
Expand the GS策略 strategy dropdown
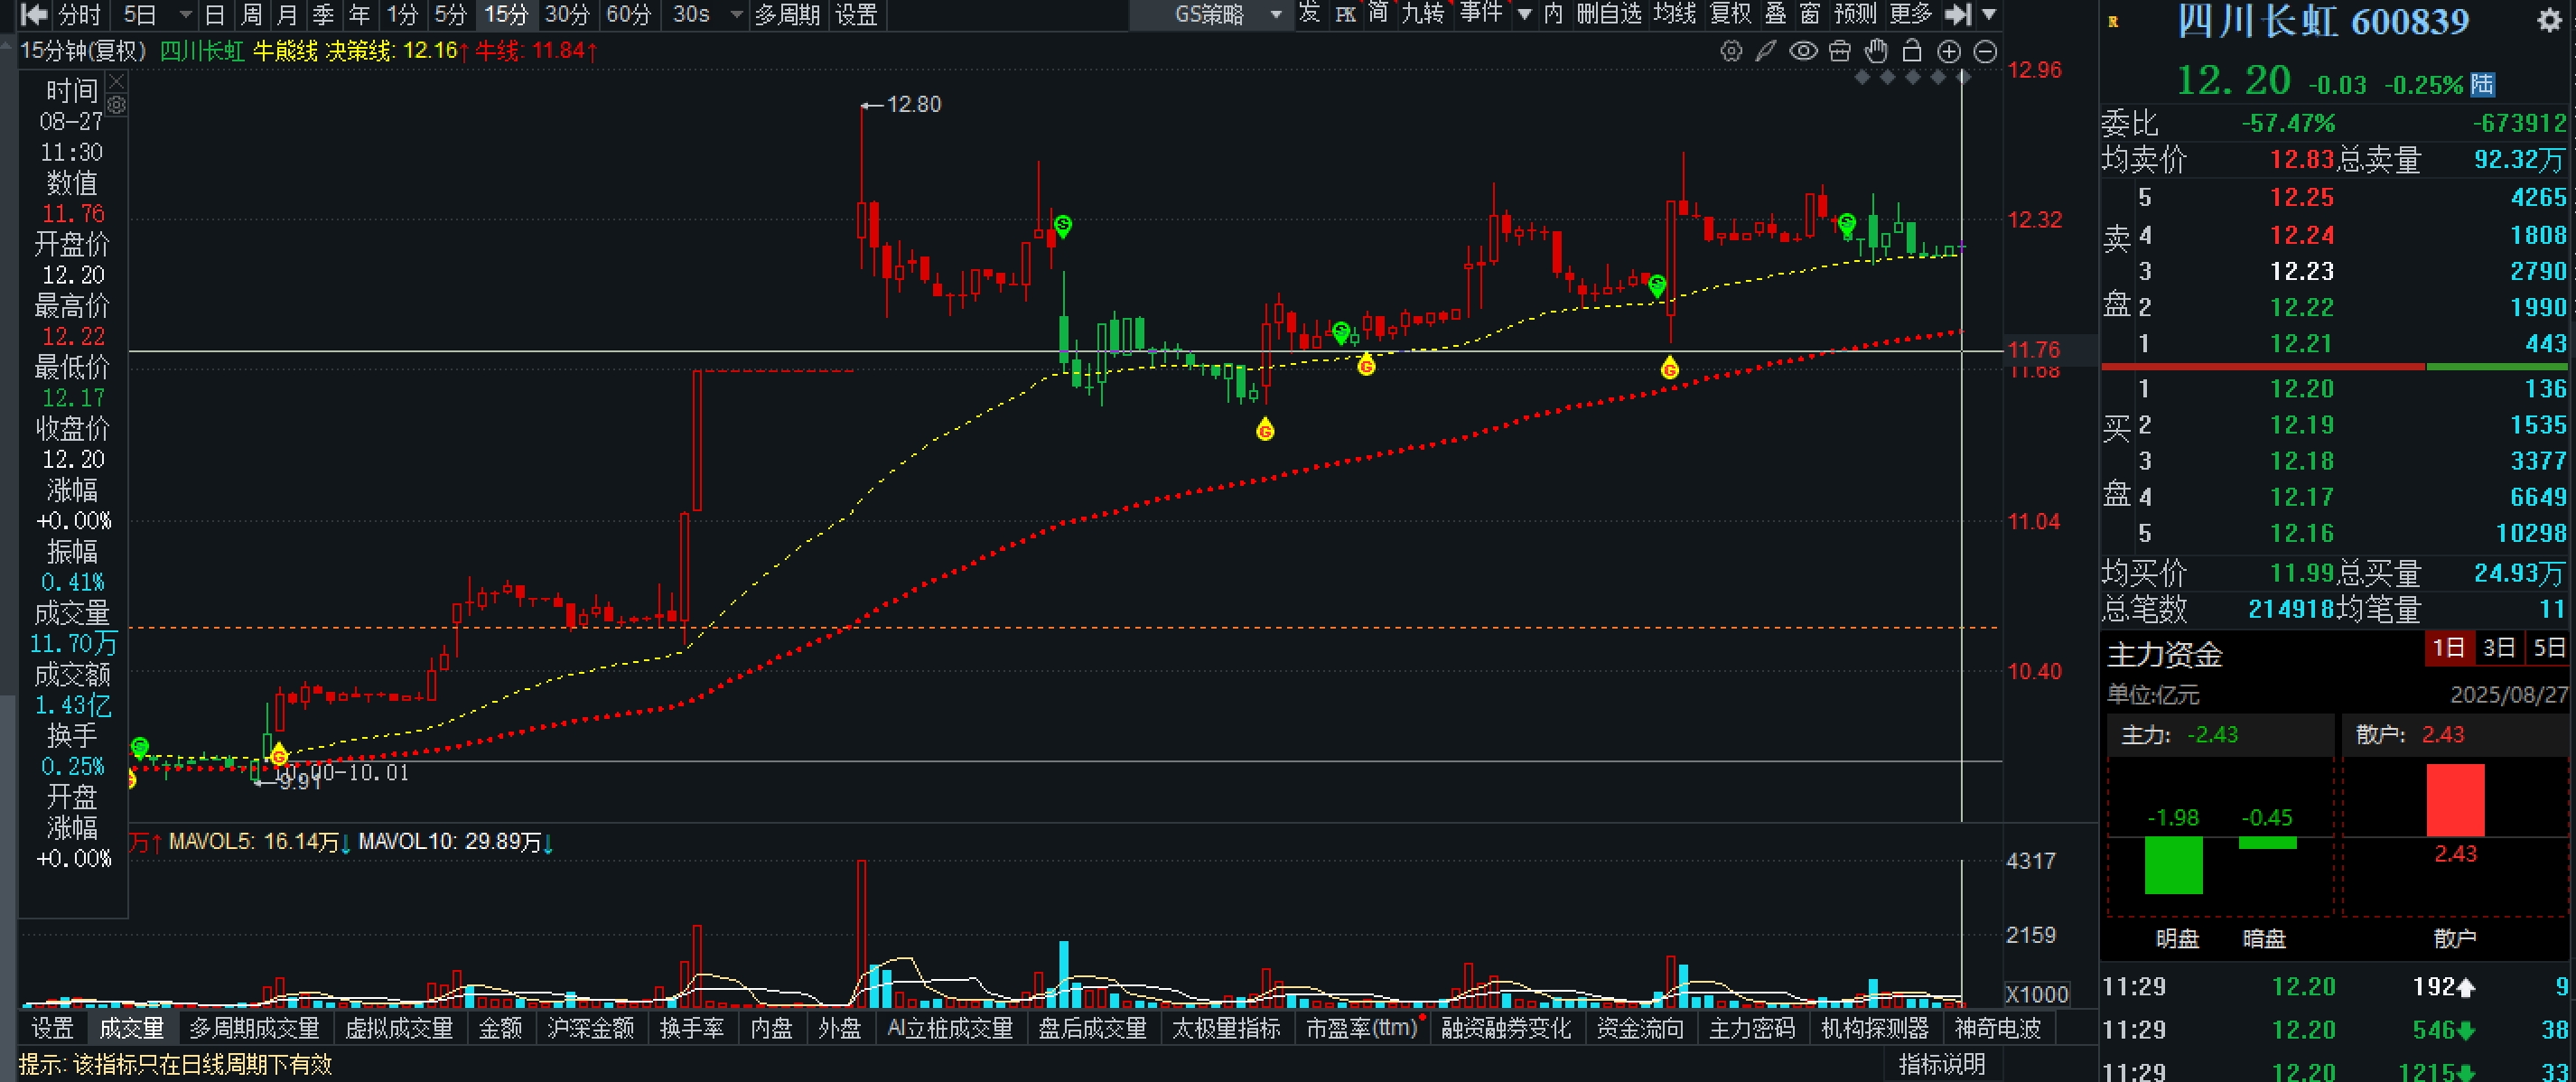(1275, 15)
